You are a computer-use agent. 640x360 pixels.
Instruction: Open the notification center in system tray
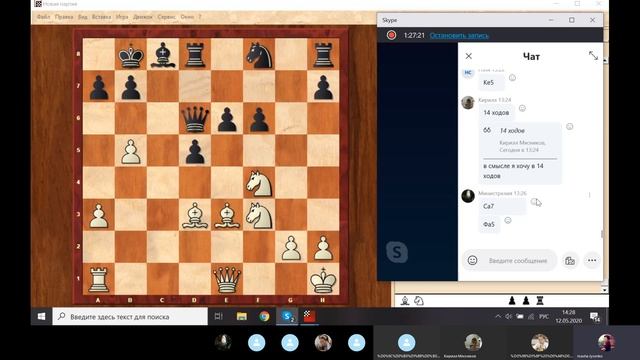click(595, 317)
